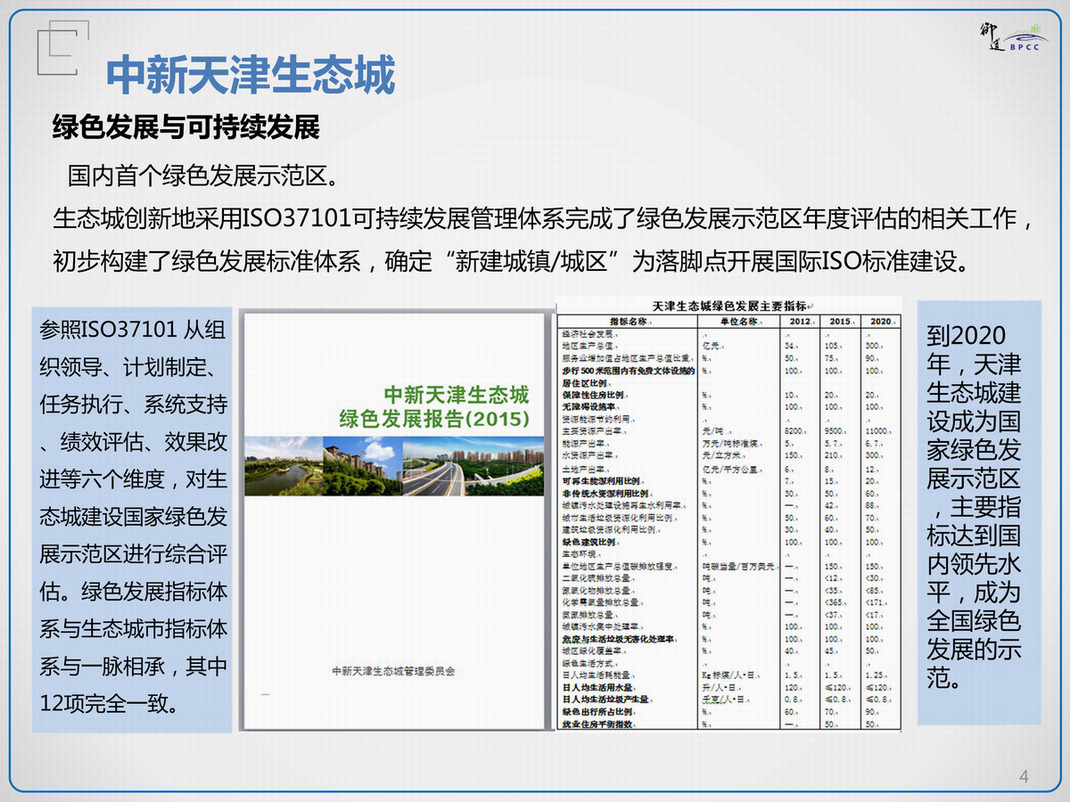This screenshot has height=802, width=1070.
Task: Click the 2020 column header
Action: 881,321
